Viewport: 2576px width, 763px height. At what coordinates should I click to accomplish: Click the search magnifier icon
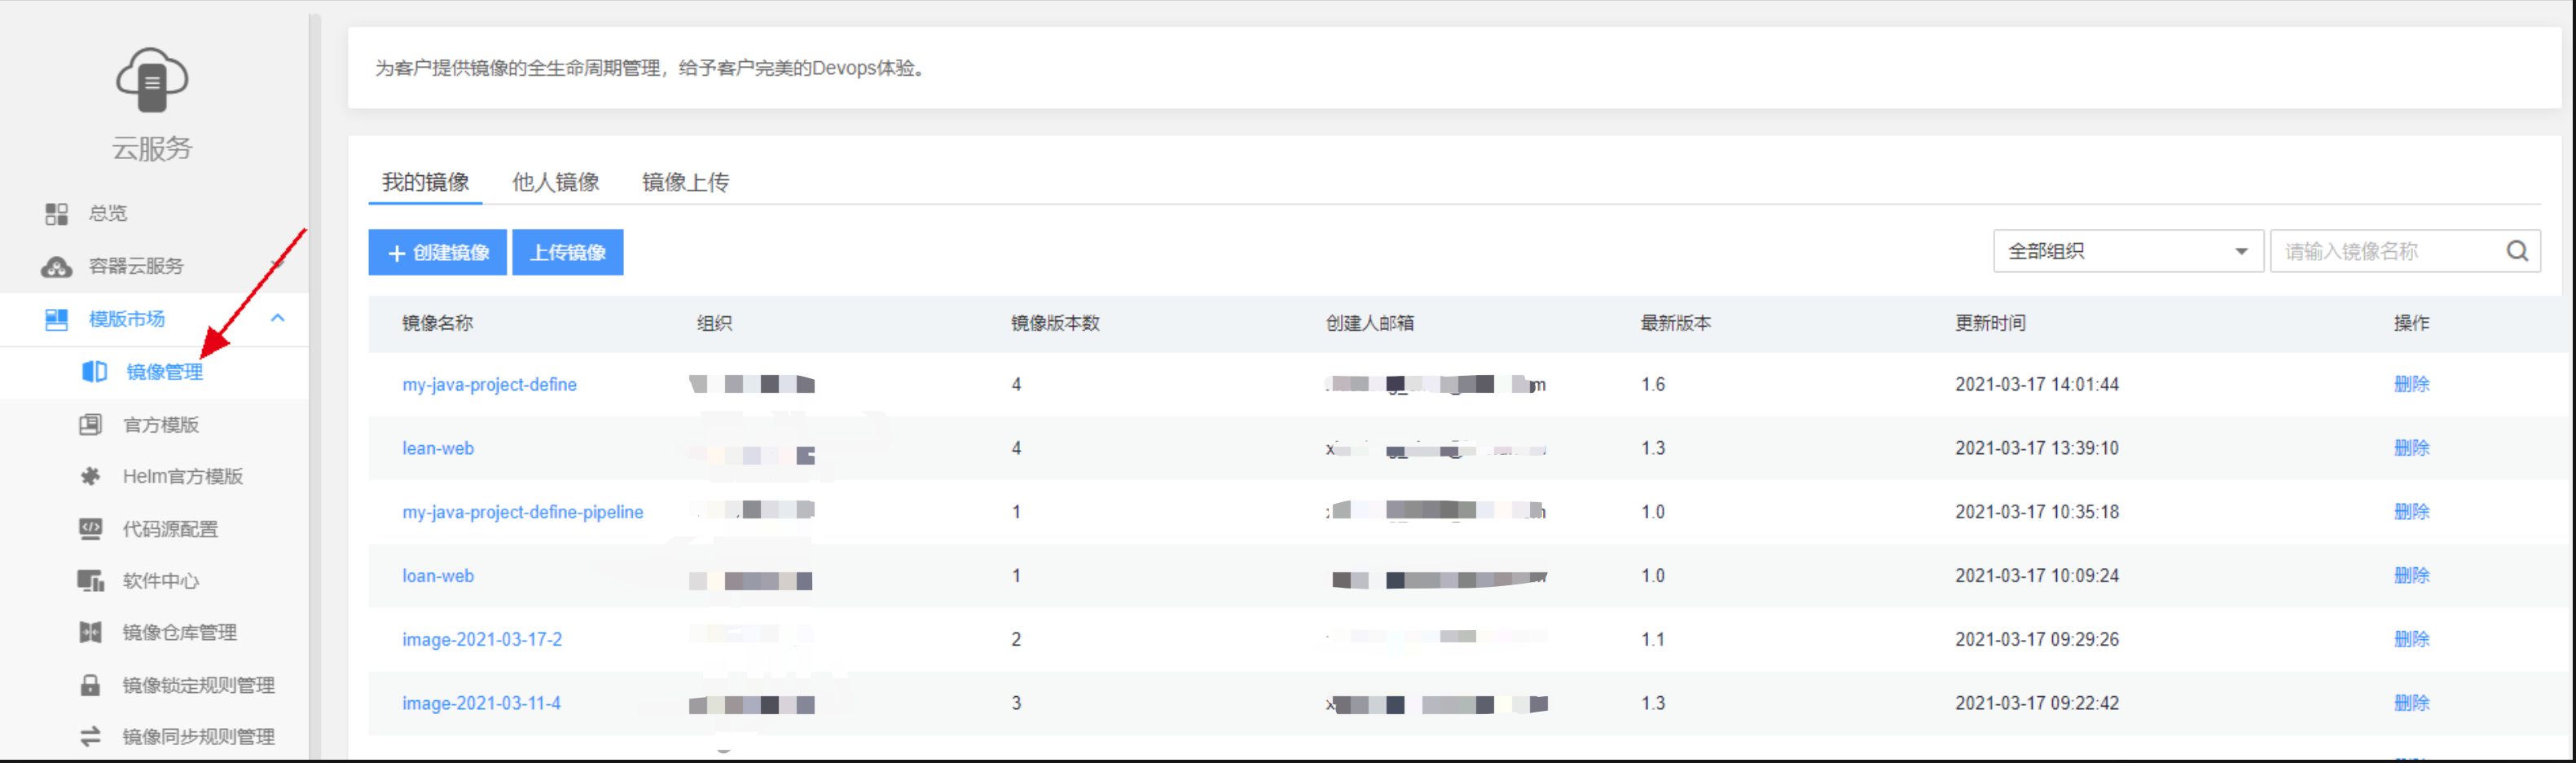tap(2516, 252)
